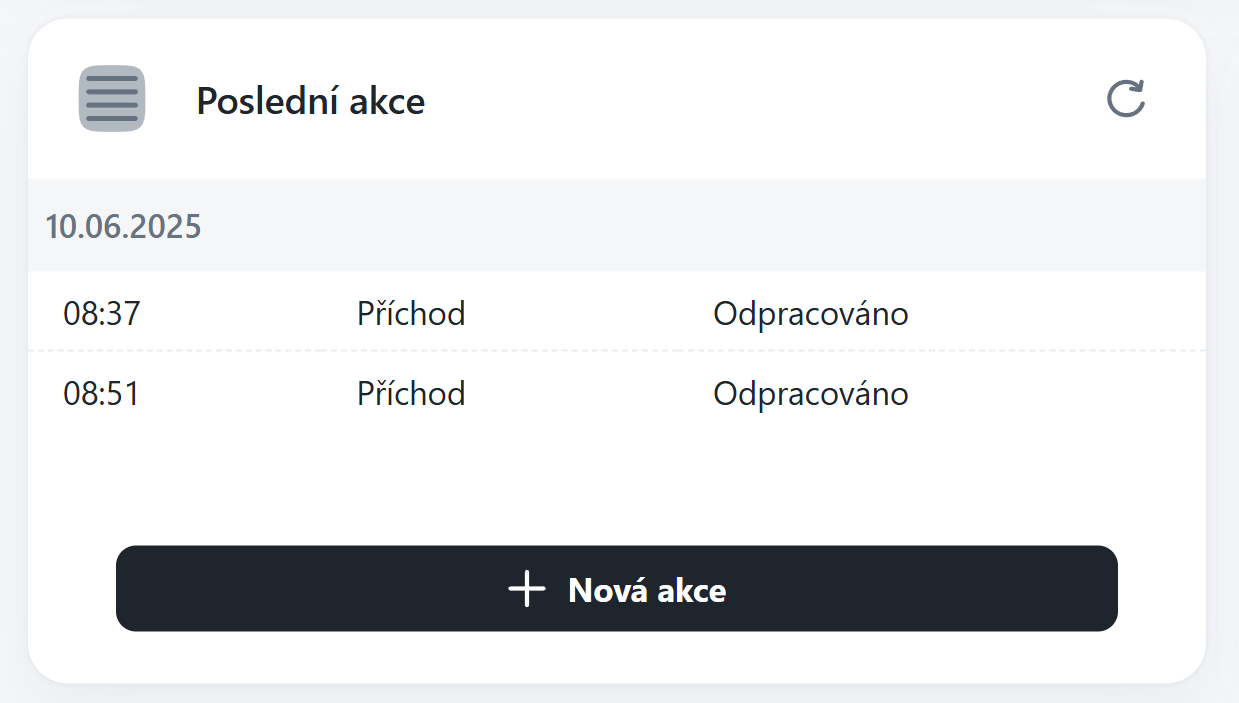The image size is (1239, 703).
Task: Click the plus icon inside Nová akce
Action: (527, 589)
